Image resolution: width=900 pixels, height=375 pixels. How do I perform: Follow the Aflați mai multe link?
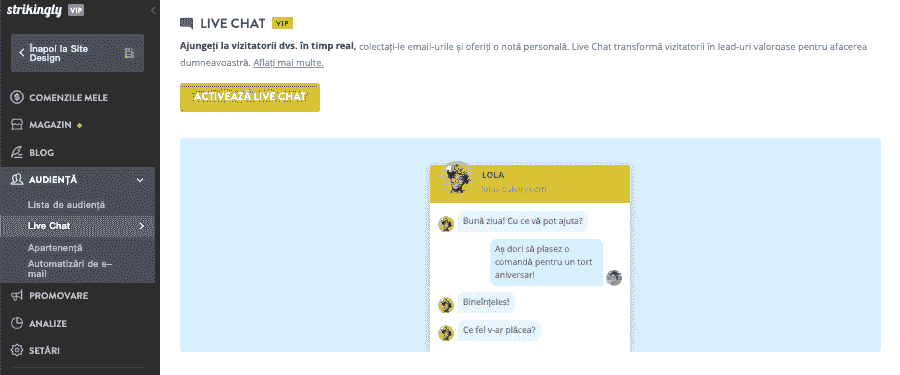click(288, 63)
